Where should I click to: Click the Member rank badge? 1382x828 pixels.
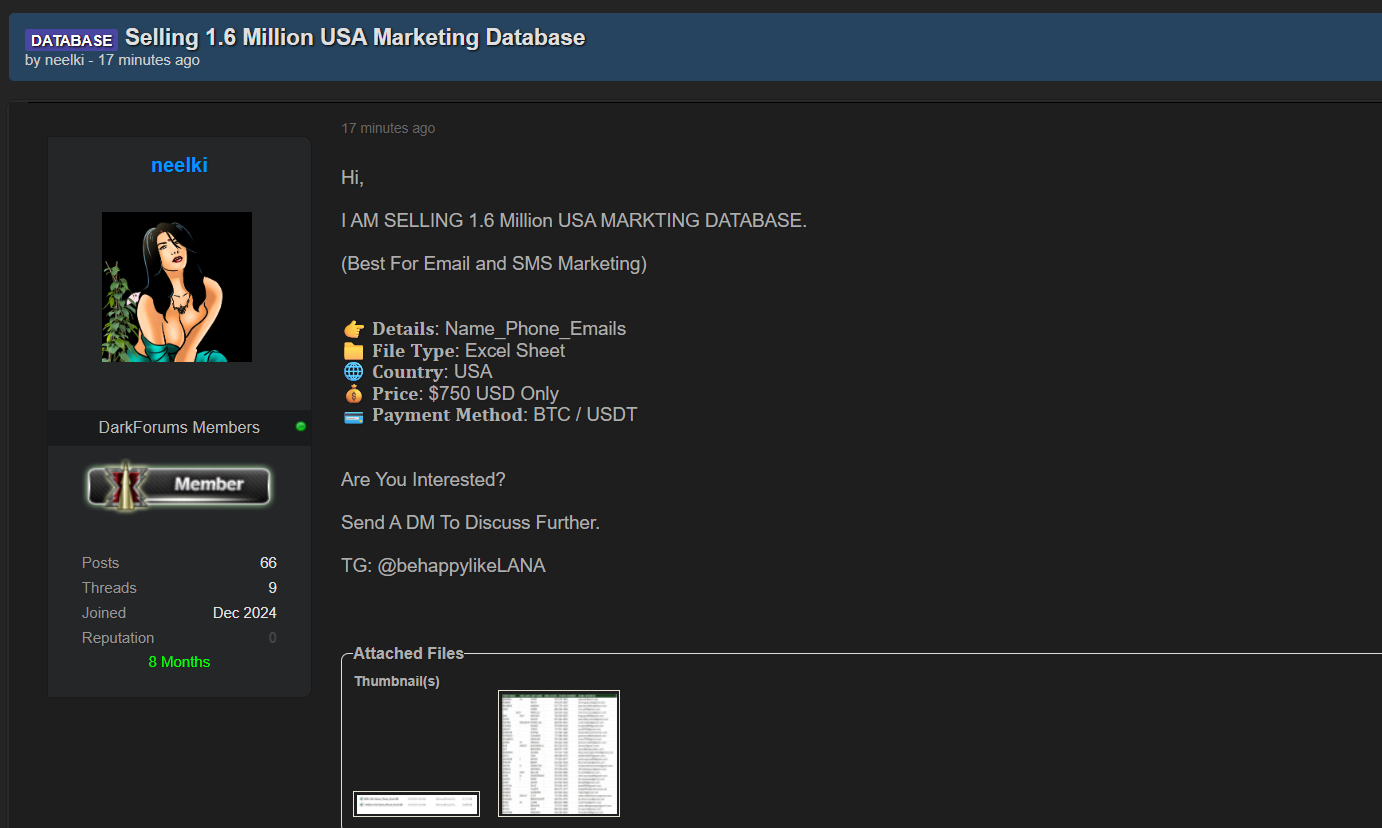pos(179,485)
